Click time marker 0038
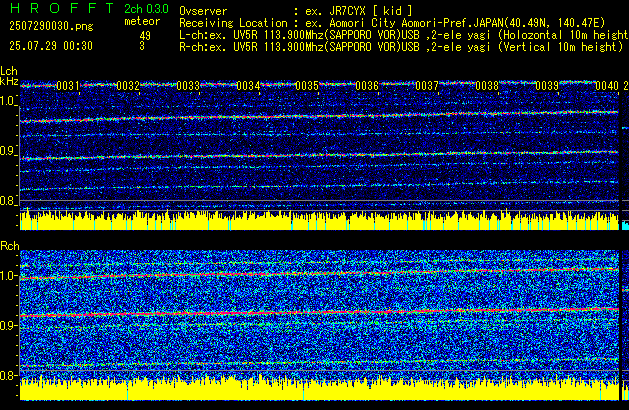Viewport: 629px width, 410px height. tap(487, 86)
